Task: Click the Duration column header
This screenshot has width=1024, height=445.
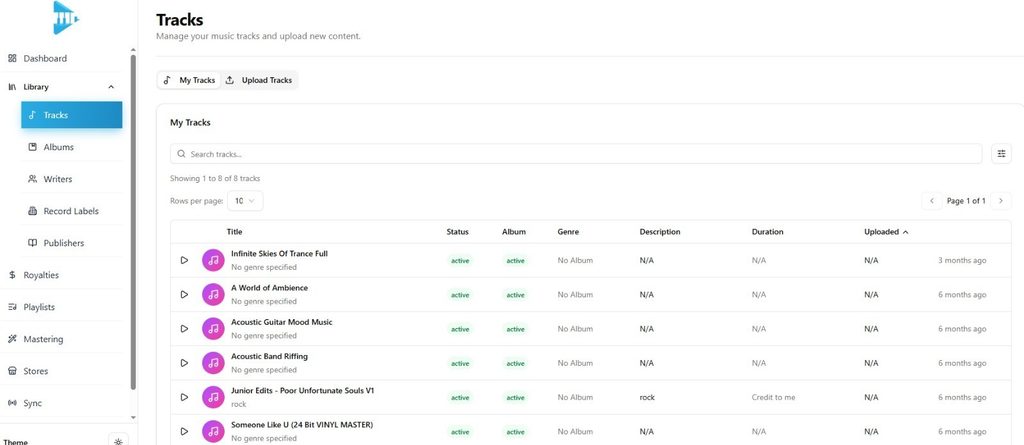Action: point(767,232)
